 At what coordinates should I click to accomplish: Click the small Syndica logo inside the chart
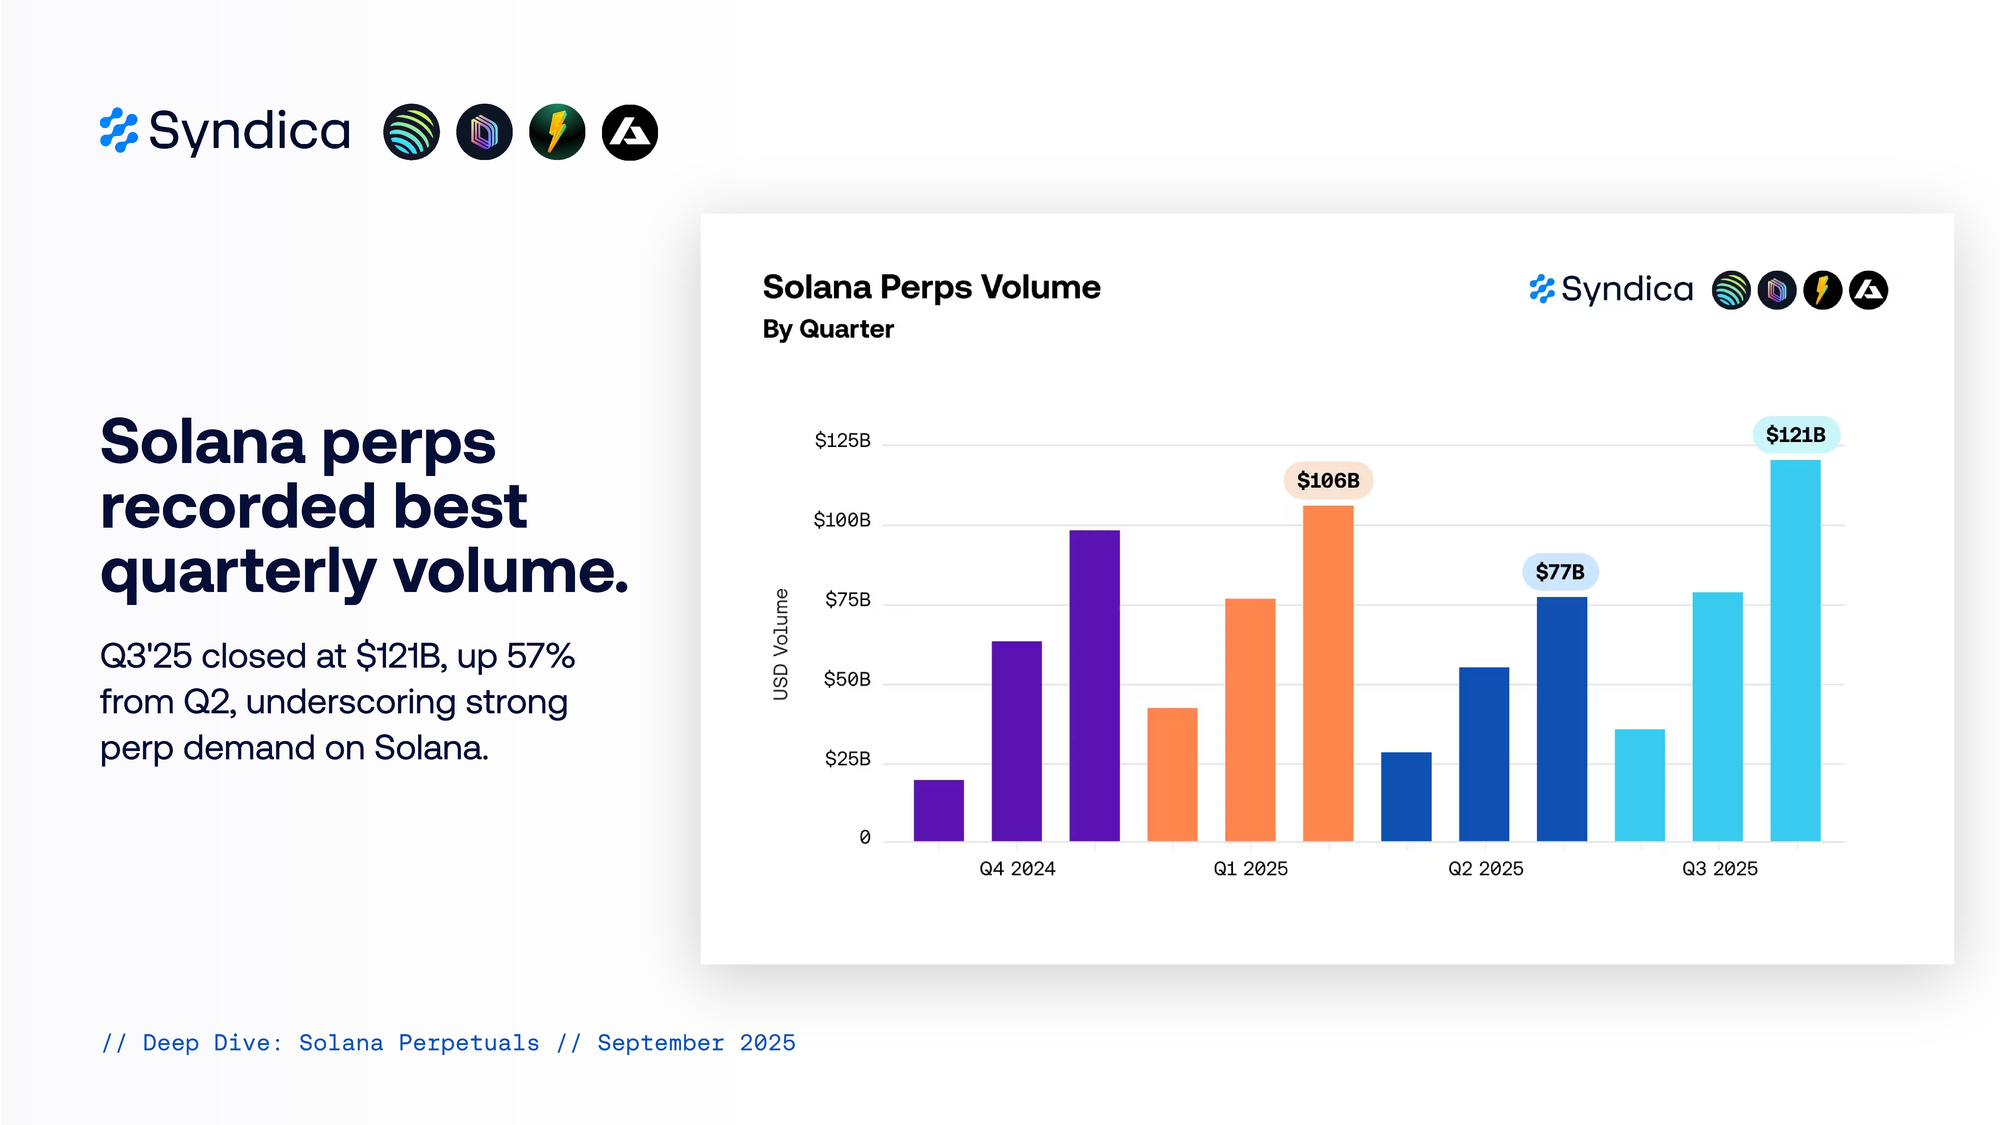tap(1611, 289)
